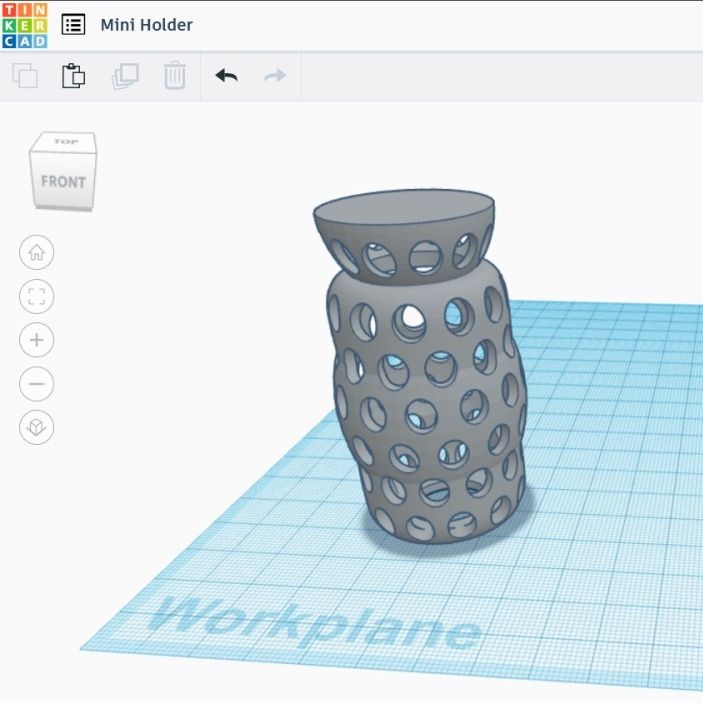Image resolution: width=703 pixels, height=703 pixels.
Task: Click the Duplicate and repeat icon
Action: point(125,76)
